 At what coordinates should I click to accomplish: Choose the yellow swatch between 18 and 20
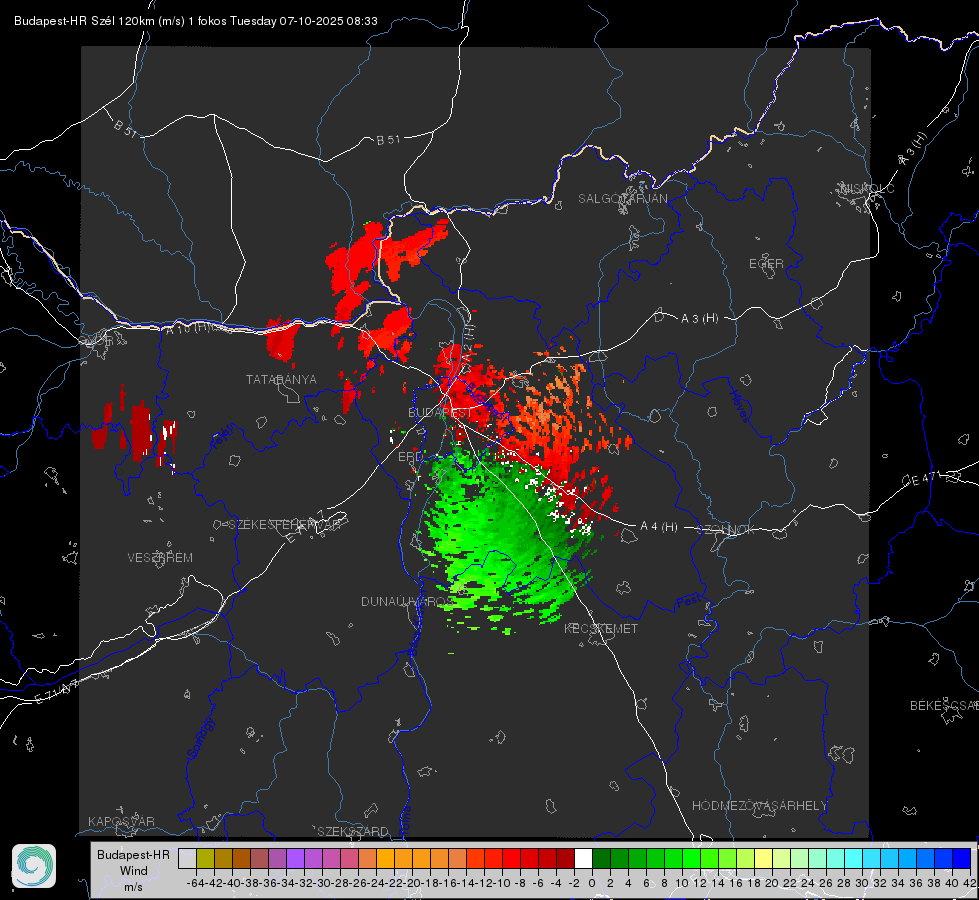point(763,858)
